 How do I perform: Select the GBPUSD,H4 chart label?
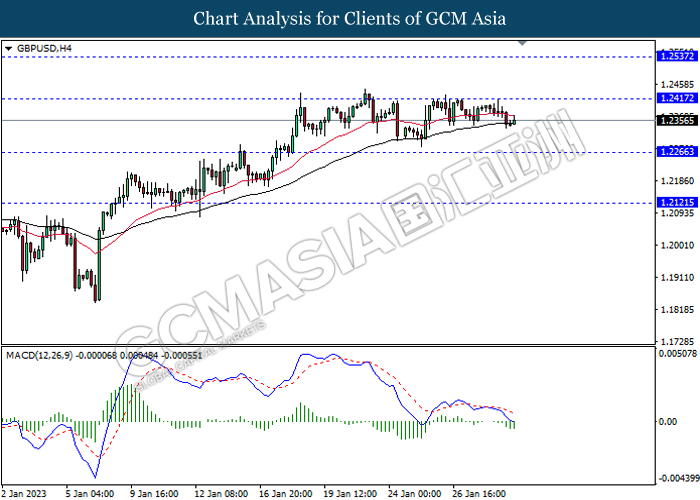coord(44,48)
